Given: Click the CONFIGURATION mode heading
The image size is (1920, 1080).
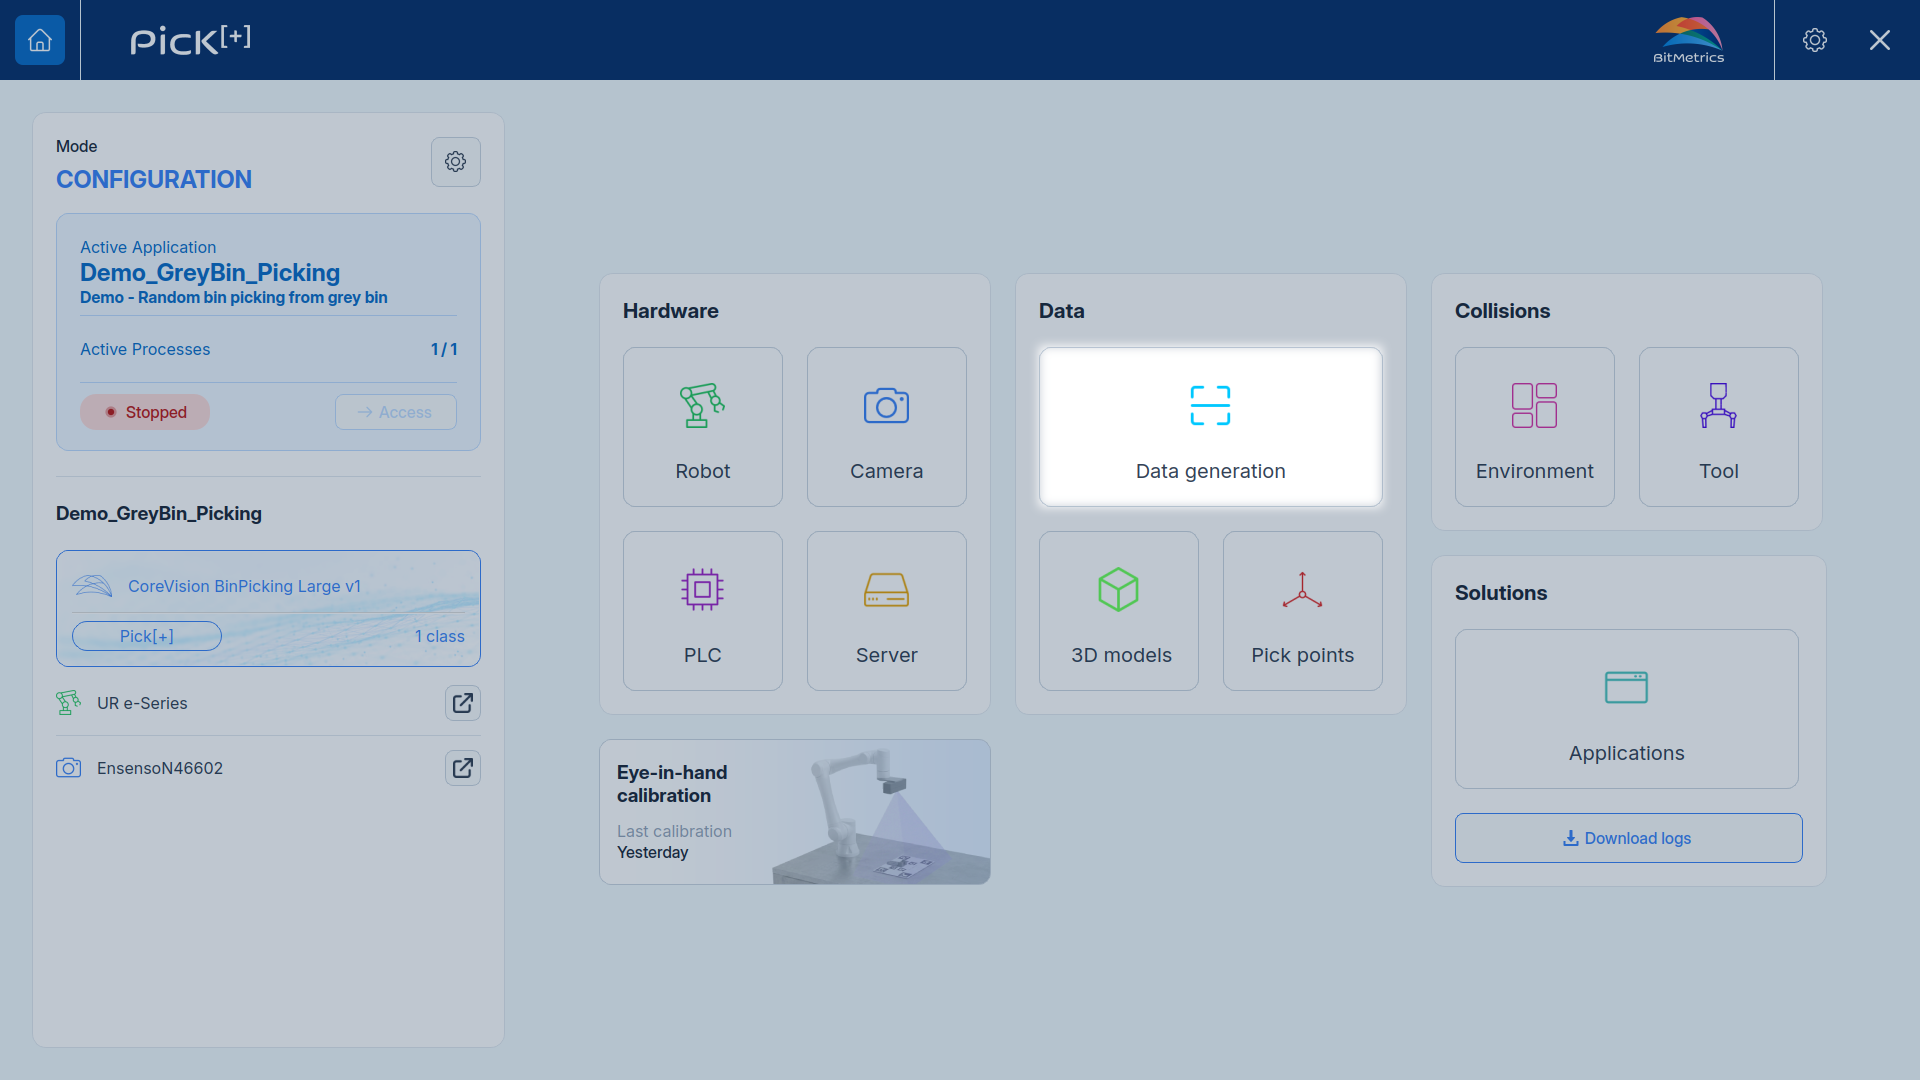Looking at the screenshot, I should [x=154, y=179].
